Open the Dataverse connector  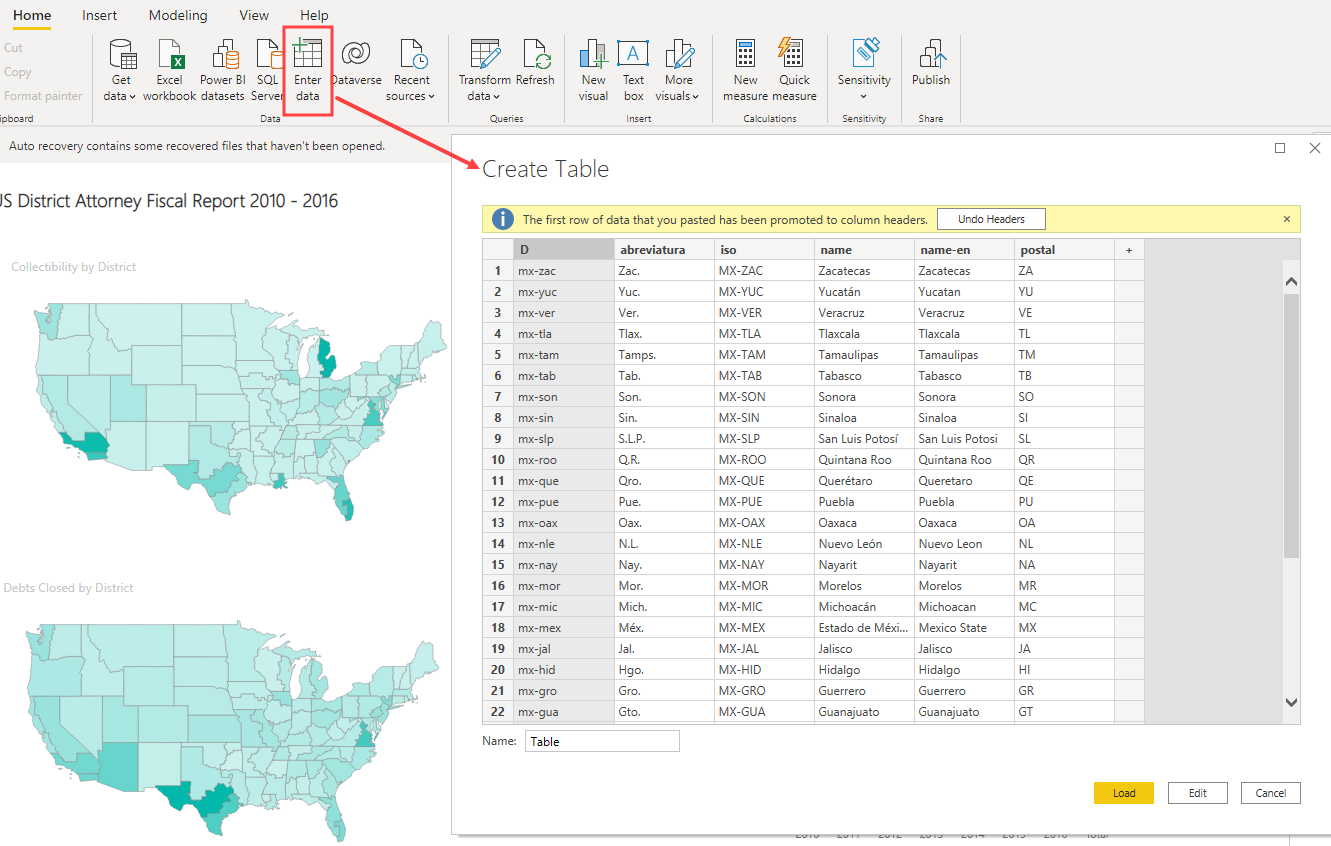(355, 62)
